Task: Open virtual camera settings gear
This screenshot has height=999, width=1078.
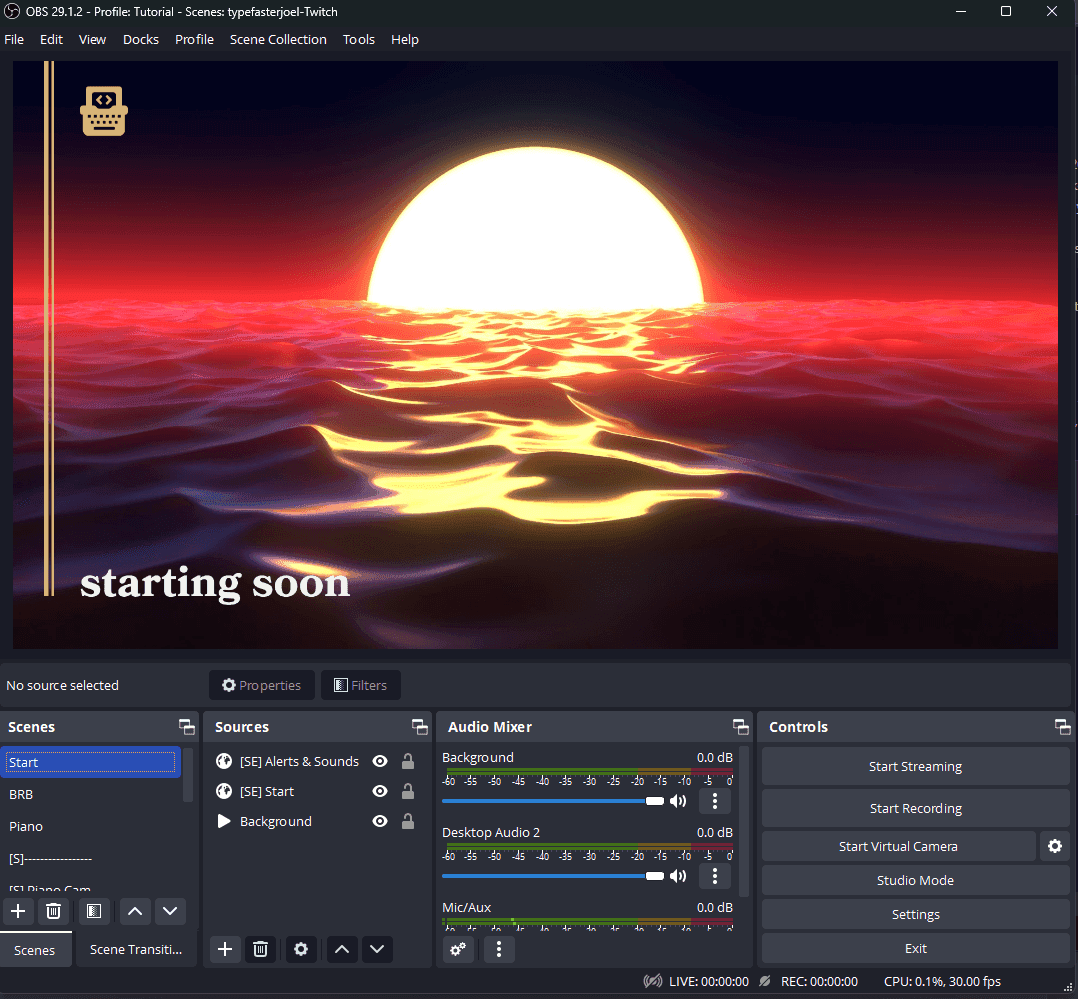Action: [x=1055, y=846]
